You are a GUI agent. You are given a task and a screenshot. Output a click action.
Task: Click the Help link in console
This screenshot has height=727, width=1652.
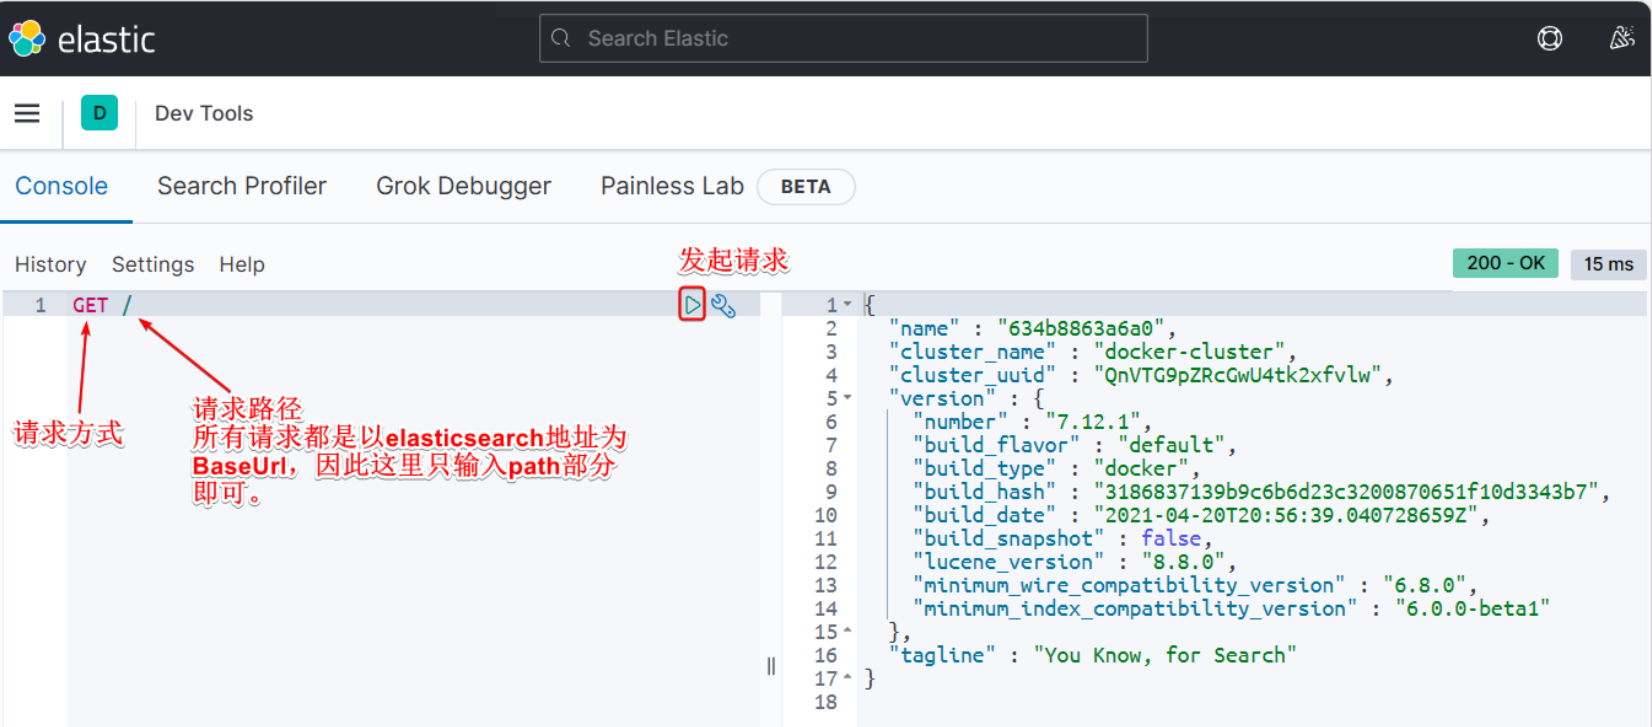click(x=242, y=264)
